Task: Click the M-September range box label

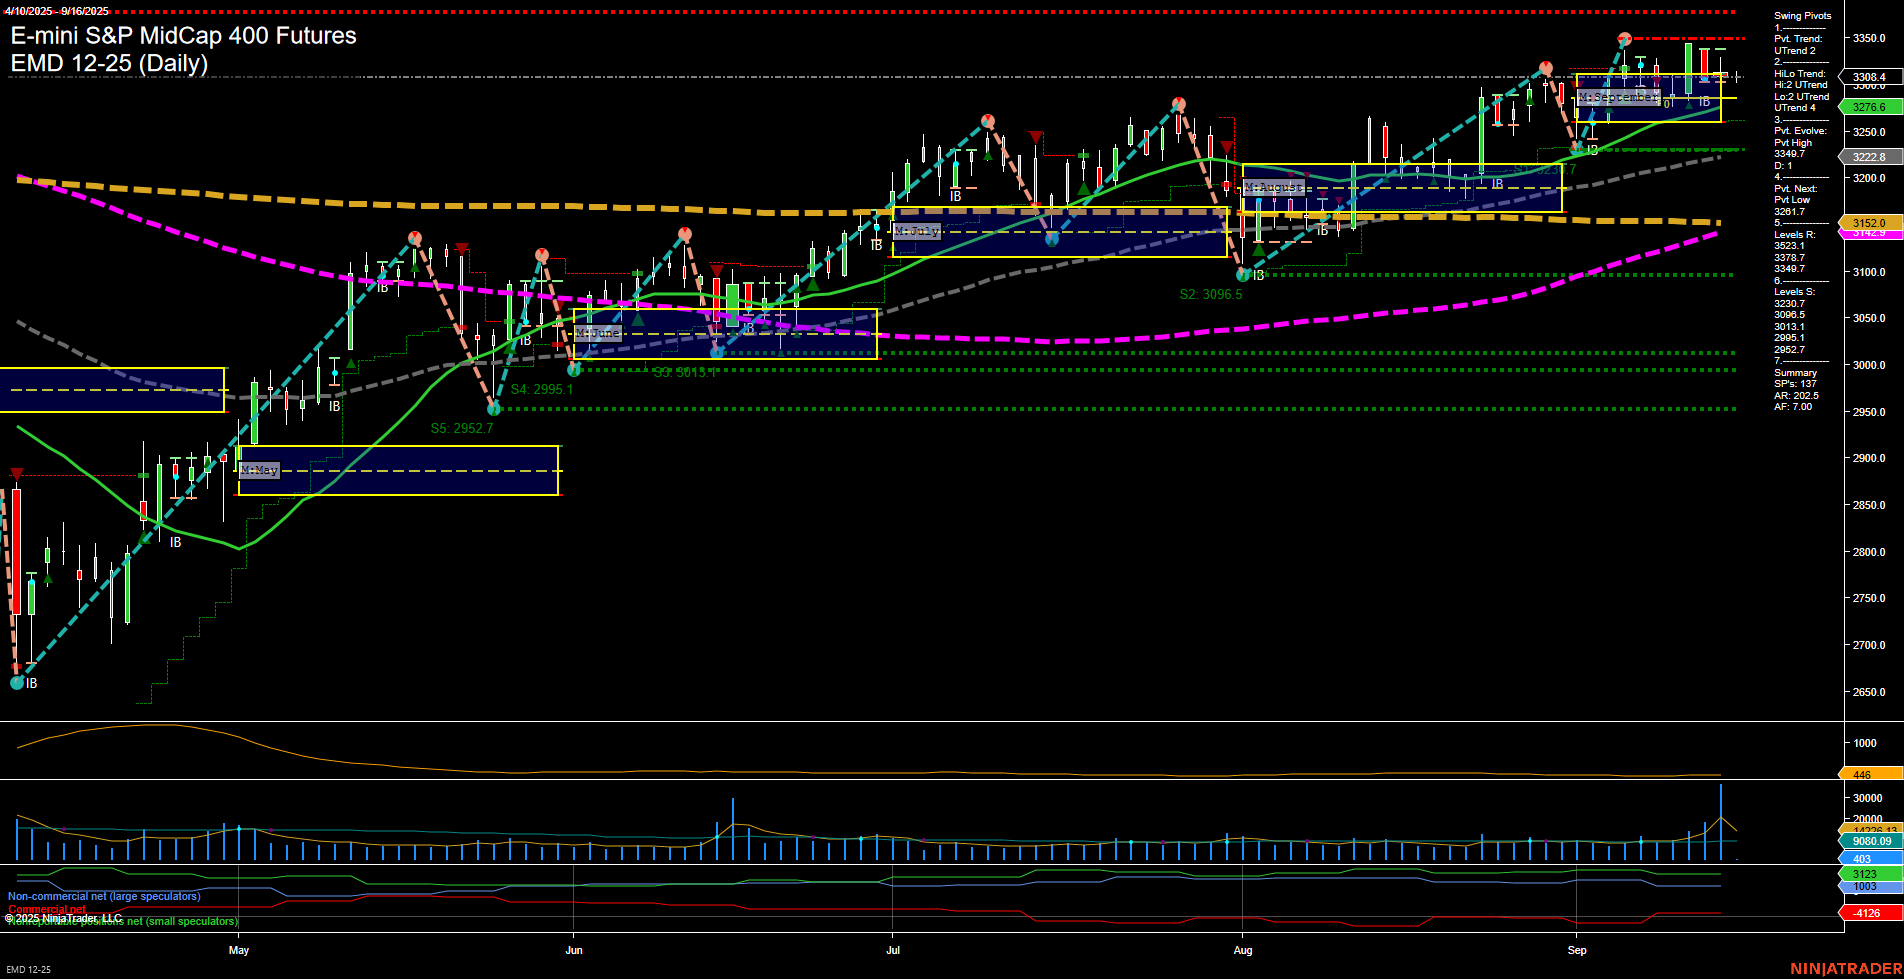Action: pos(1617,97)
